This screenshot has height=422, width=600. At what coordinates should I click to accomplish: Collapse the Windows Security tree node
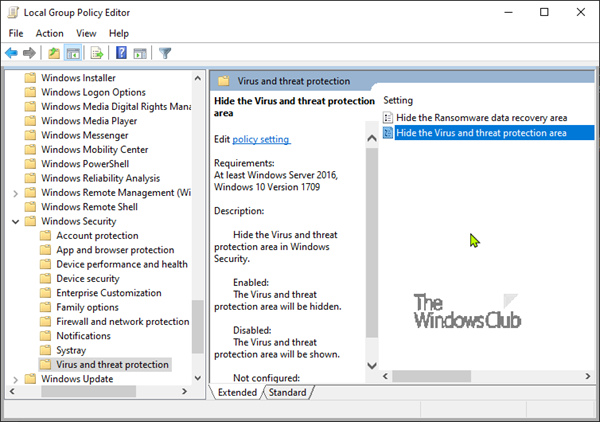(x=15, y=222)
